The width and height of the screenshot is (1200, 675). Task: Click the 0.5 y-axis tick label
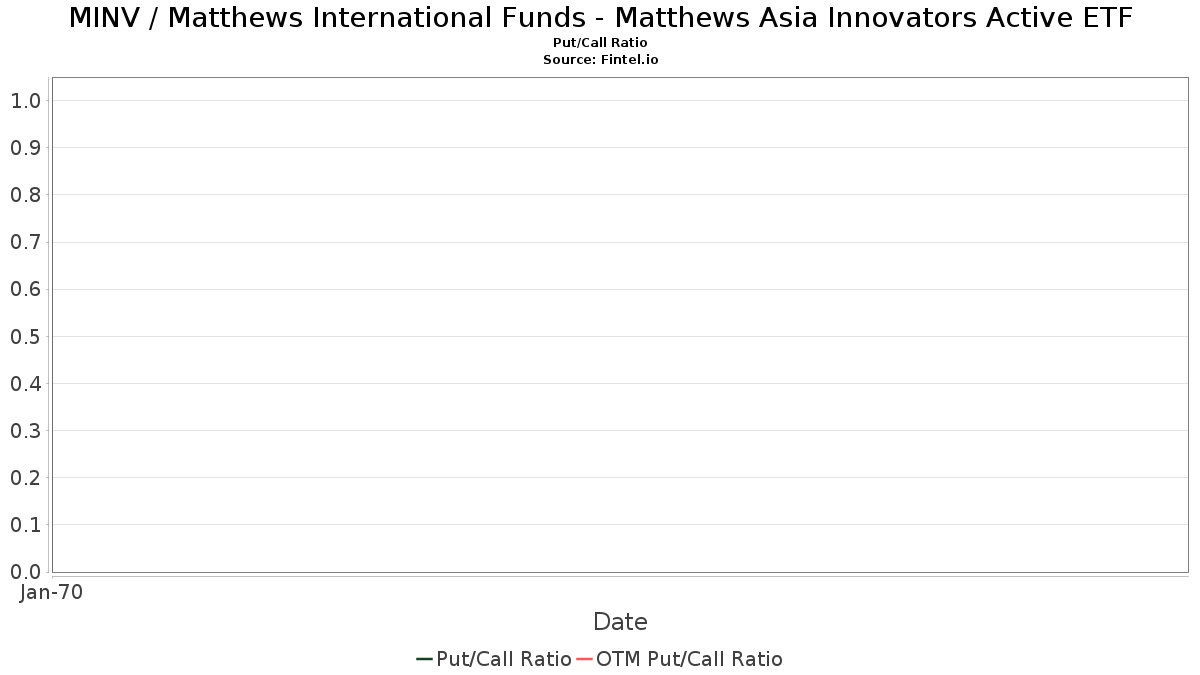coord(26,336)
